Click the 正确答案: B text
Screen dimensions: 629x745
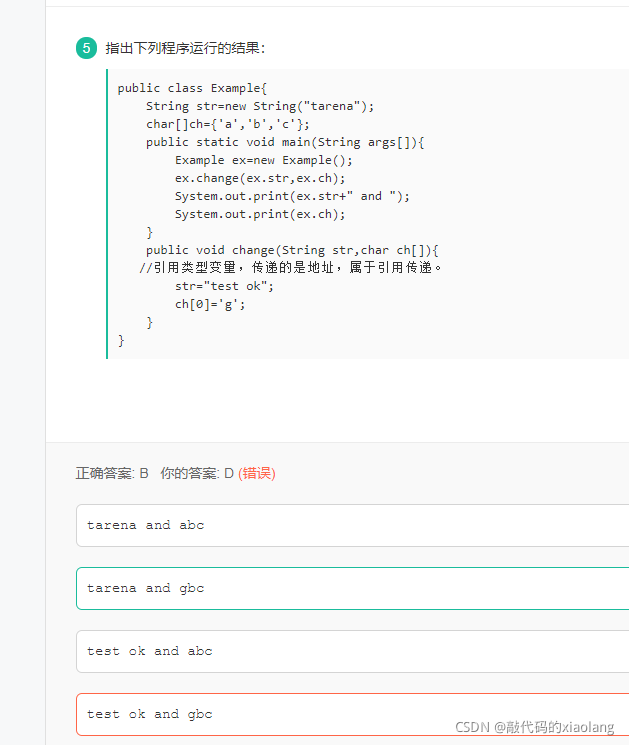click(x=112, y=473)
